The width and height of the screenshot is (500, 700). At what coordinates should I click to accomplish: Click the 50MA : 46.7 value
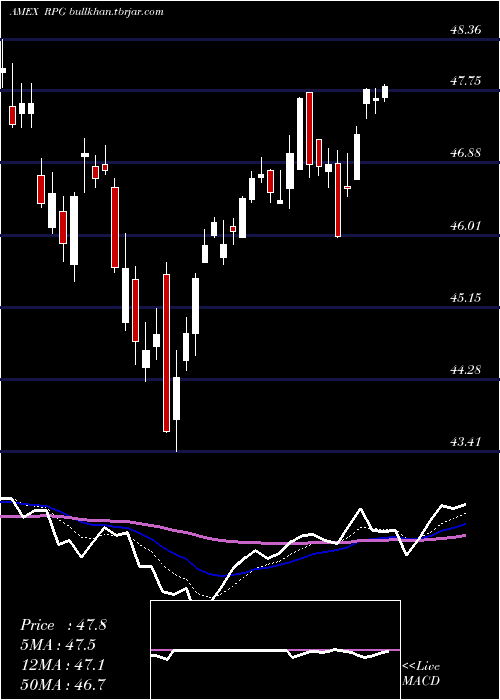click(63, 685)
